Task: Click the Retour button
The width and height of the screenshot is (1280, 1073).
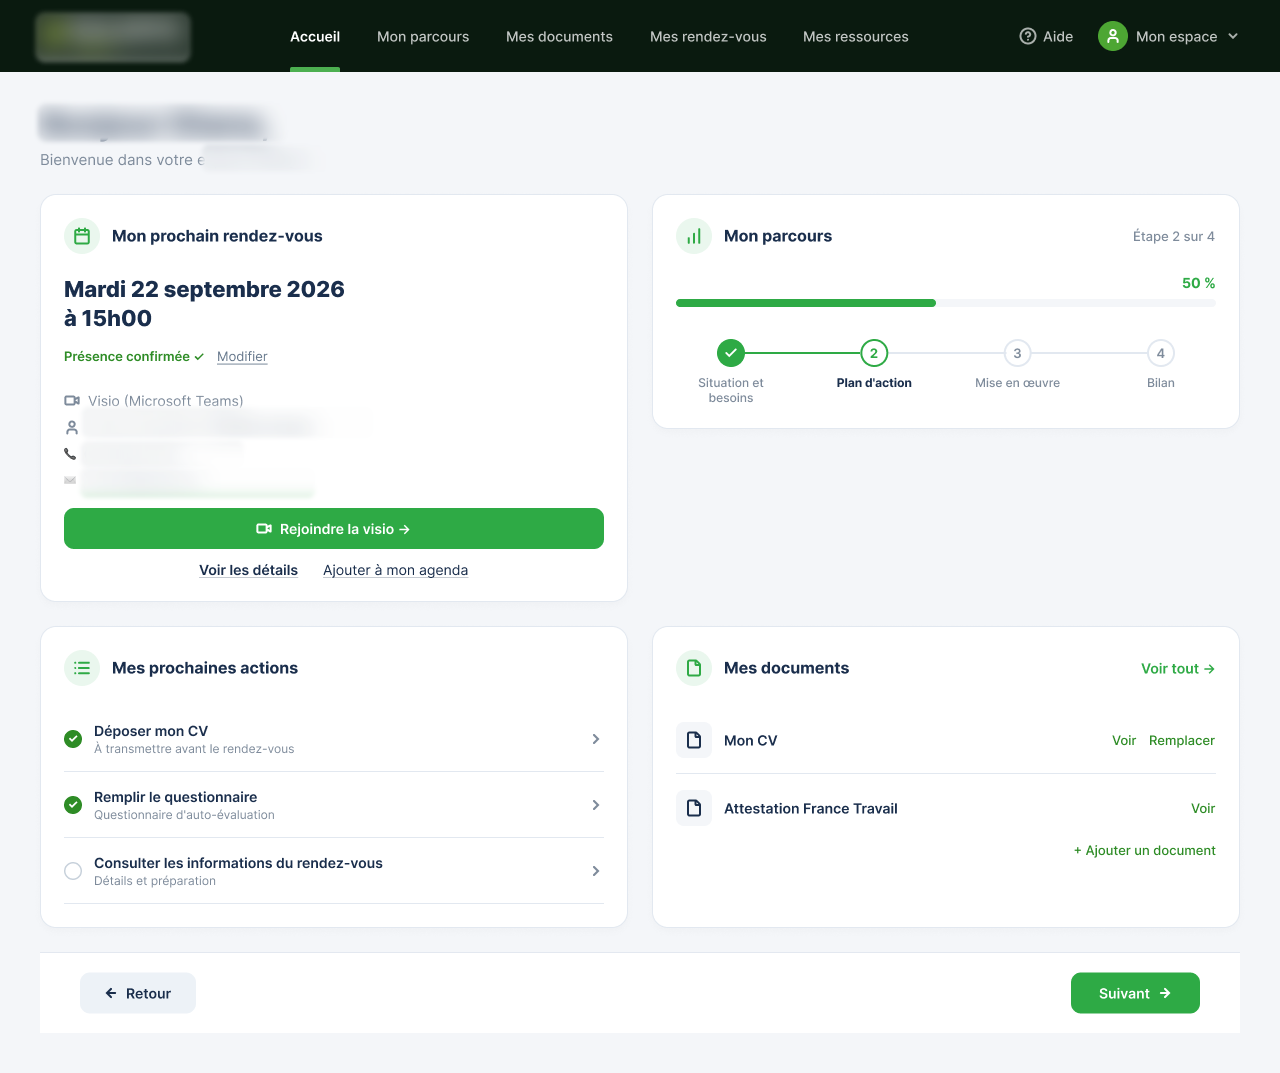Action: pyautogui.click(x=138, y=993)
